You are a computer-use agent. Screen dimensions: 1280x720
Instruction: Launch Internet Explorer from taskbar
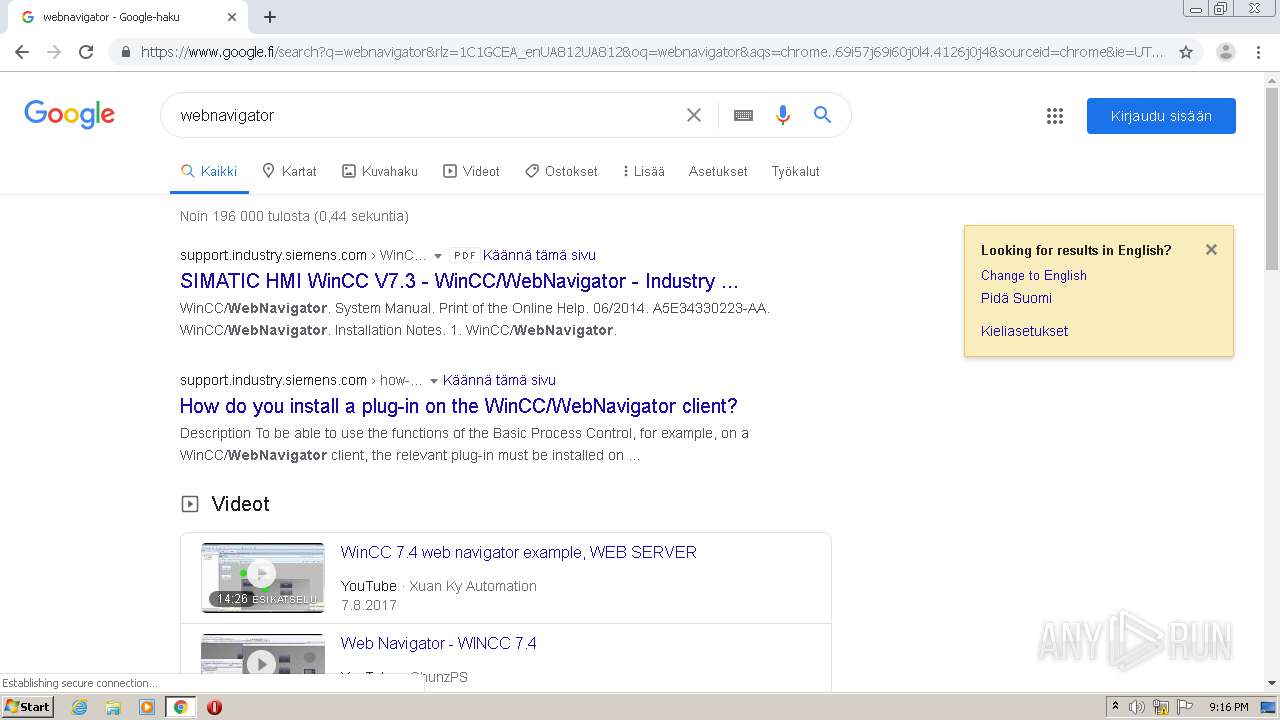[x=79, y=707]
